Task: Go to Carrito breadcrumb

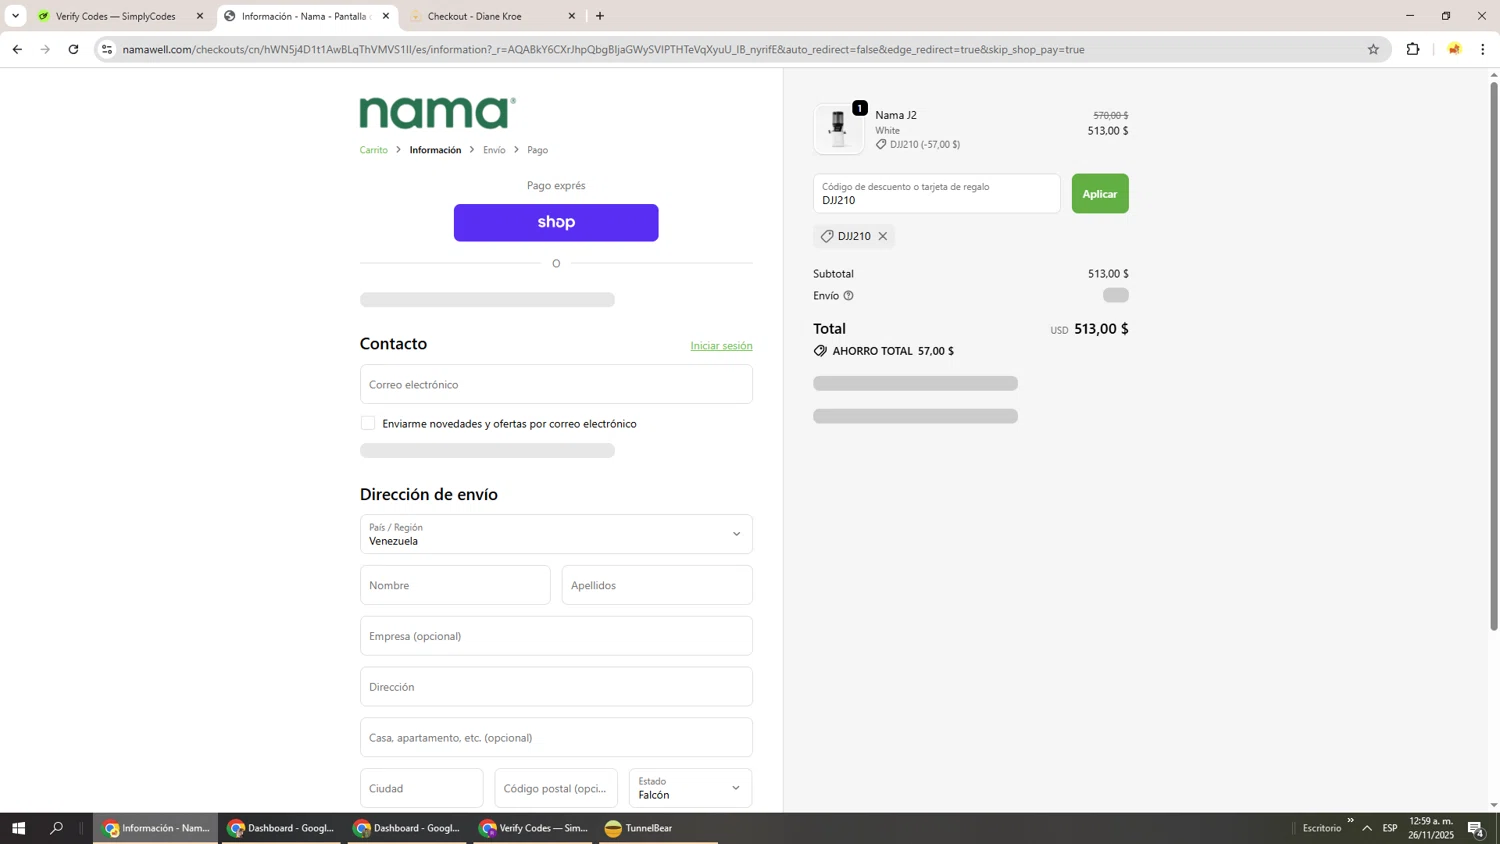Action: tap(374, 150)
